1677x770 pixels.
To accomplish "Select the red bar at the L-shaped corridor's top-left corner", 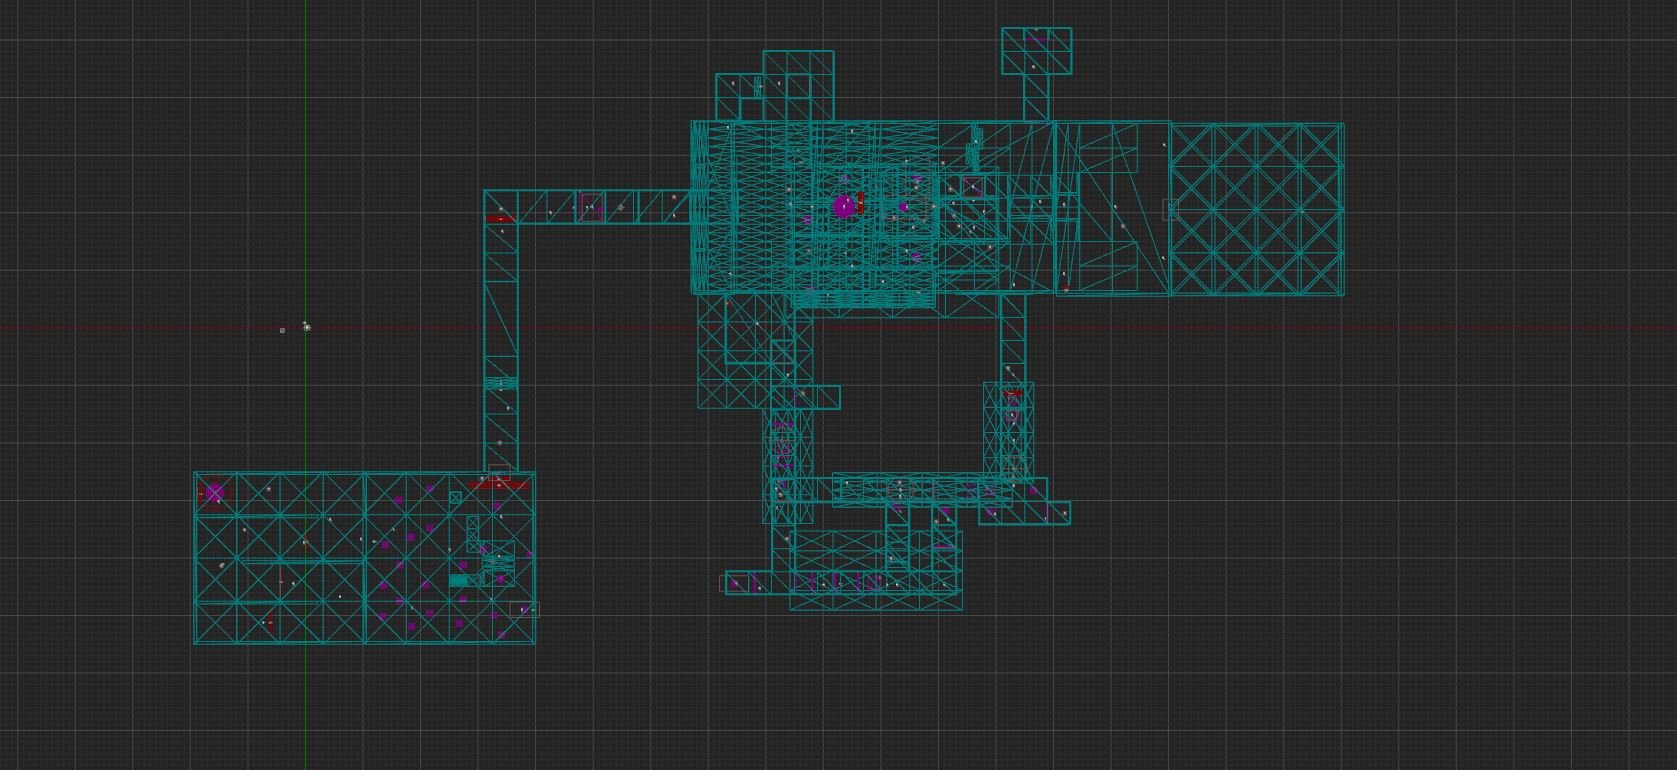I will pos(500,218).
